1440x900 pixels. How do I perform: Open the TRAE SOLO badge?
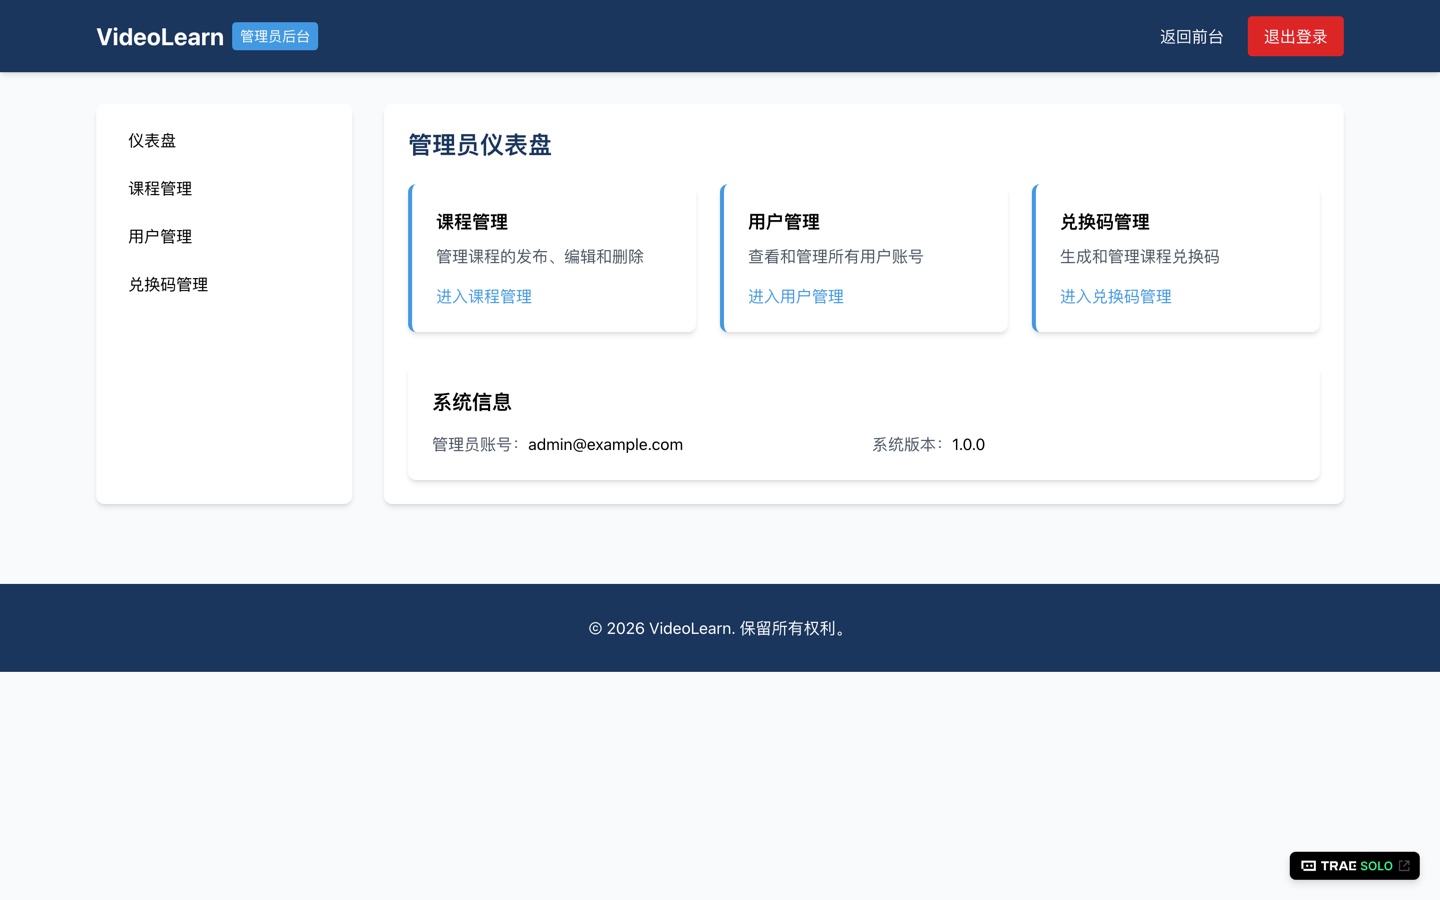(x=1354, y=866)
